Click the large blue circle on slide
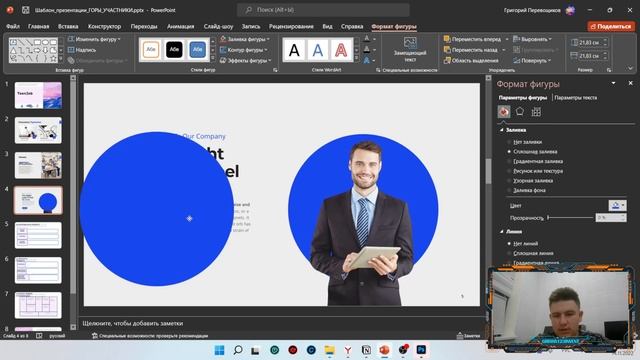Image resolution: width=640 pixels, height=360 pixels. (157, 209)
